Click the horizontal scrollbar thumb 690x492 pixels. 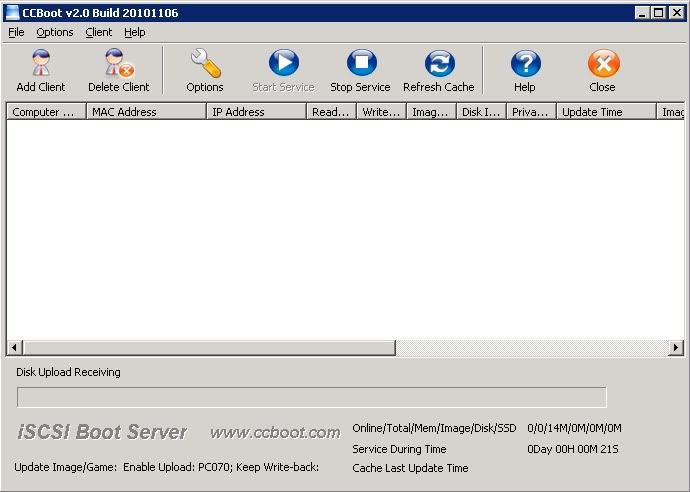pyautogui.click(x=209, y=348)
